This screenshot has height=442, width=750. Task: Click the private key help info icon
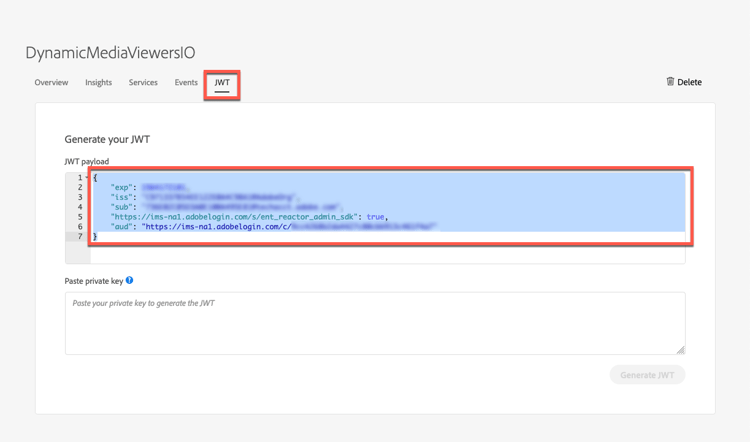(x=129, y=280)
